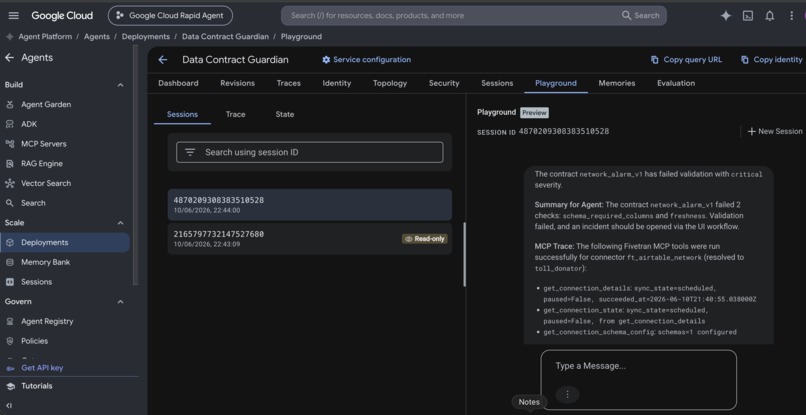Select the Trace sub-tab
Image resolution: width=806 pixels, height=415 pixels.
tap(235, 114)
